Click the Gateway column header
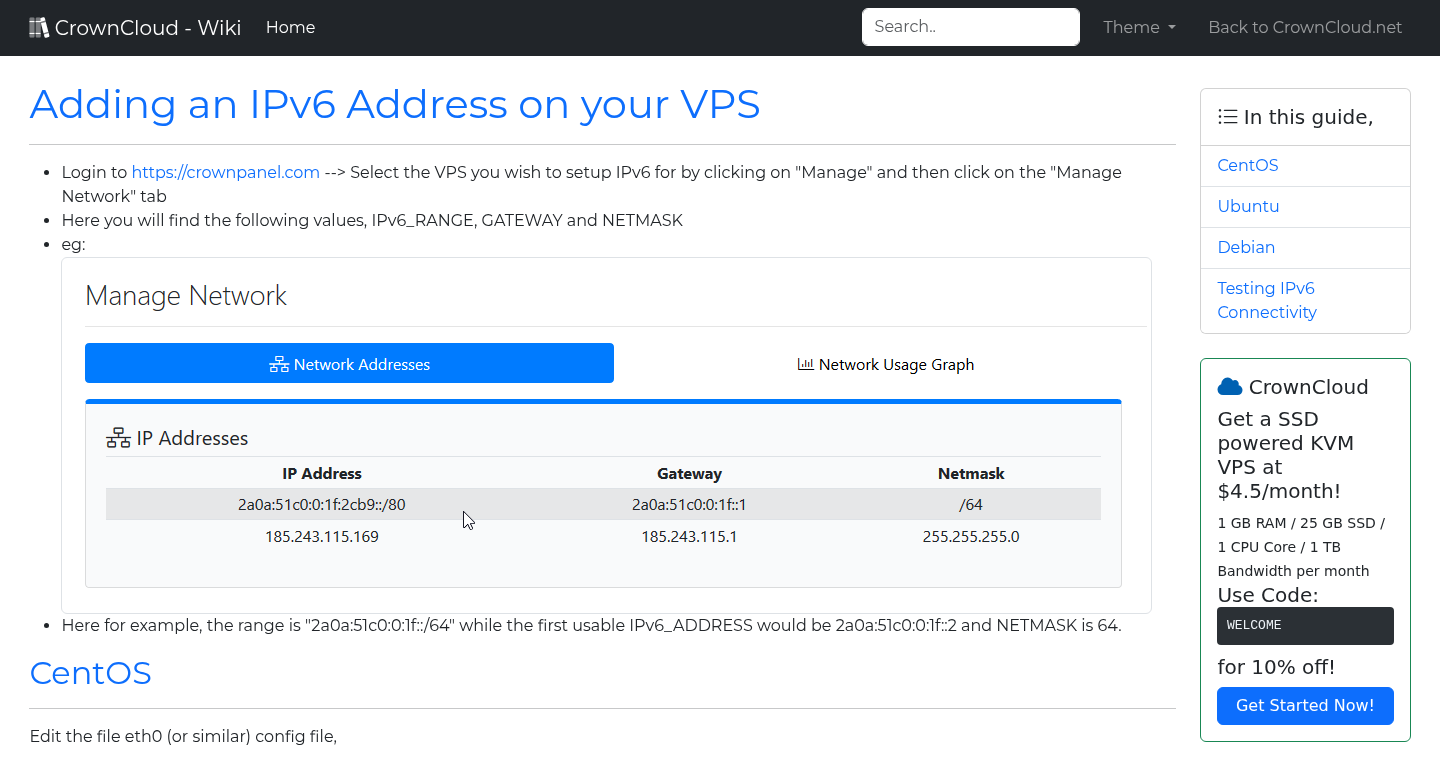1440x761 pixels. (689, 474)
